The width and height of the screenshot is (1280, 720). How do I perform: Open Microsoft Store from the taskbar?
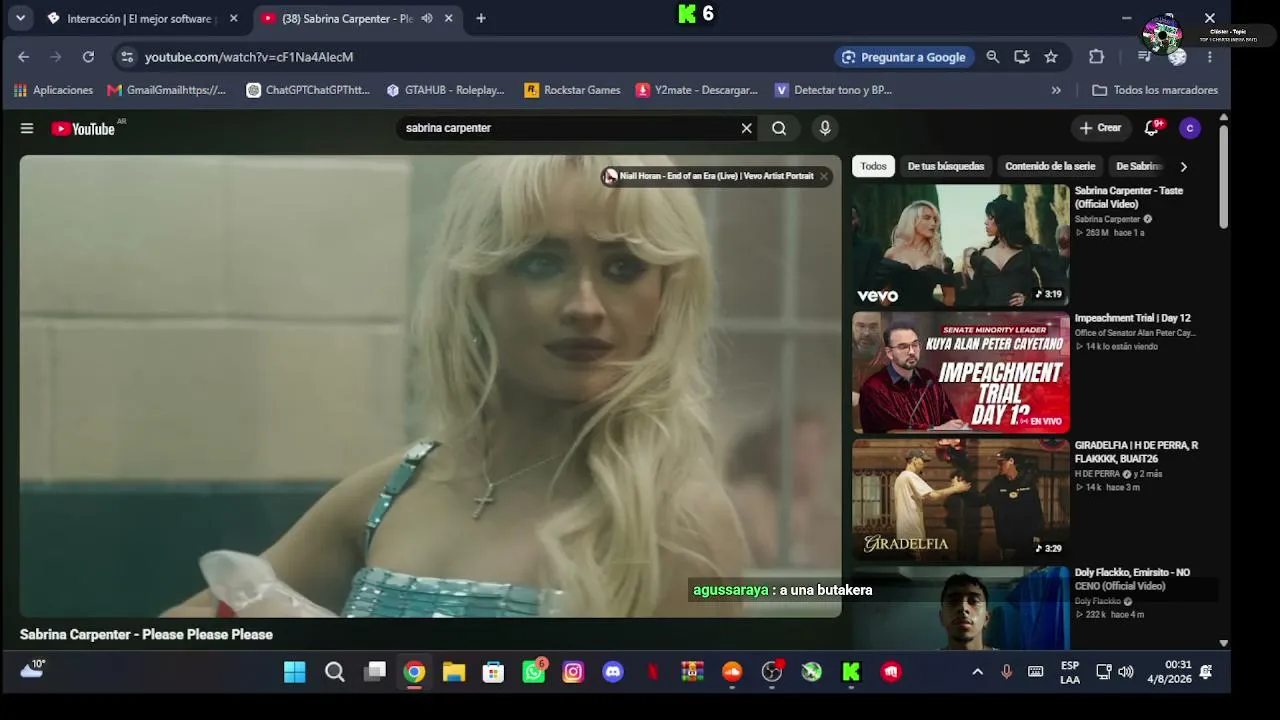[x=494, y=672]
